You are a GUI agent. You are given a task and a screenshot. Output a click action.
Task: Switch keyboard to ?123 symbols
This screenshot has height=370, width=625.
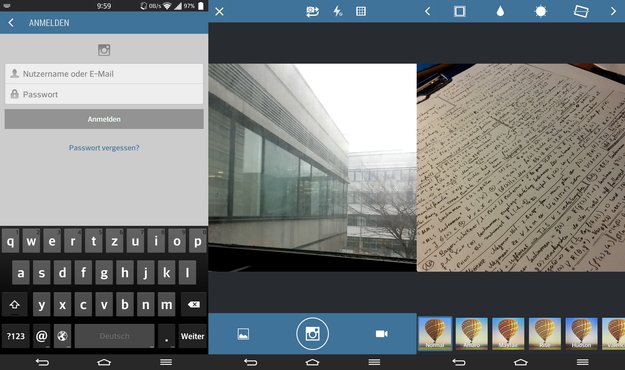point(16,336)
